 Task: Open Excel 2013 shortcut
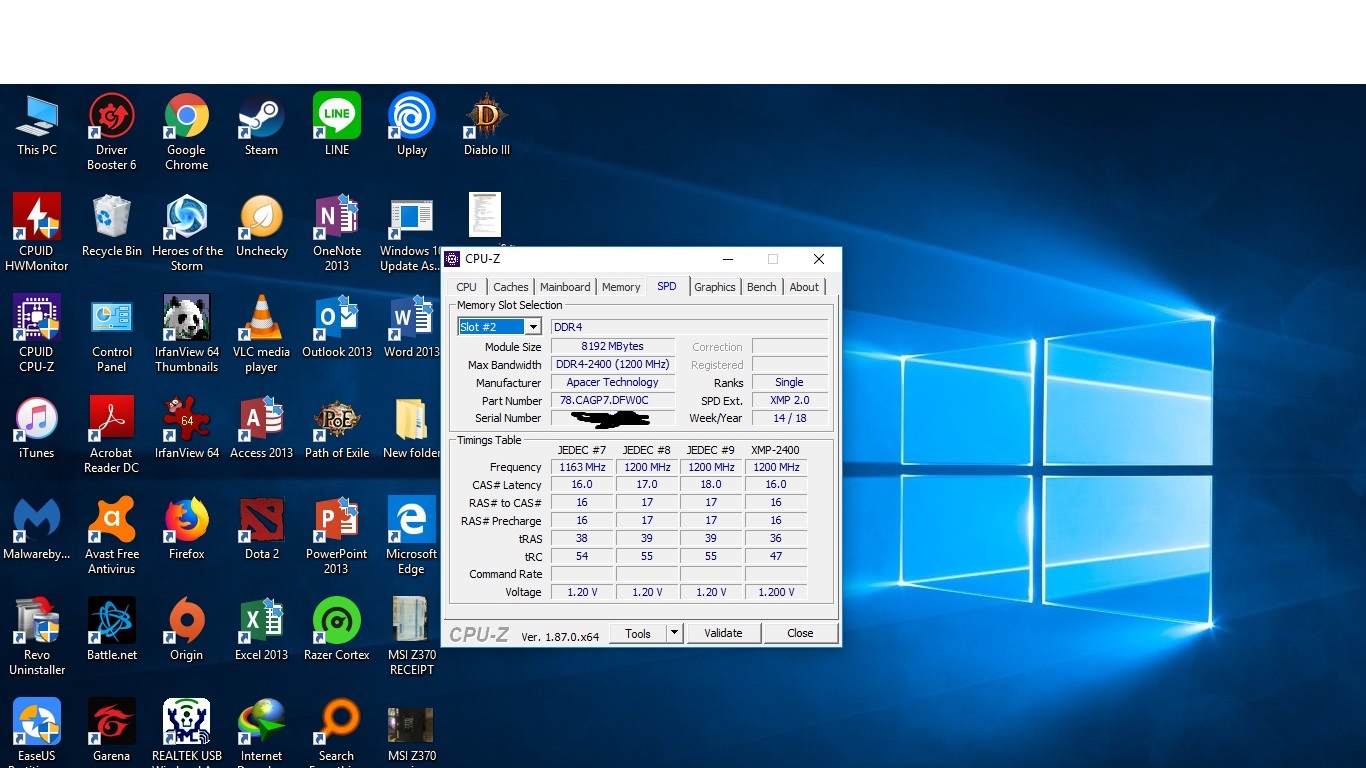[262, 630]
